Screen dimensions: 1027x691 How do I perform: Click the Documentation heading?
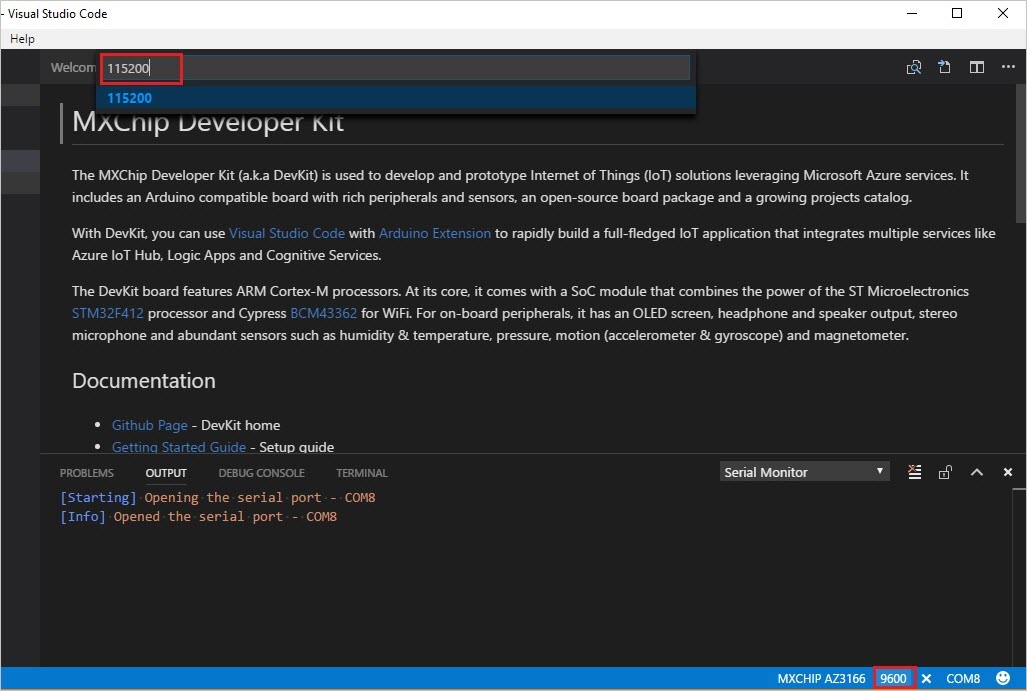click(143, 381)
